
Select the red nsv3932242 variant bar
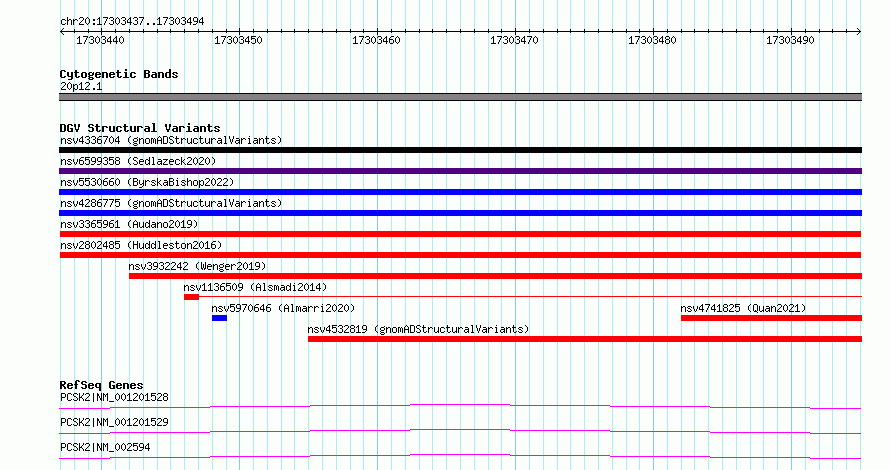496,276
